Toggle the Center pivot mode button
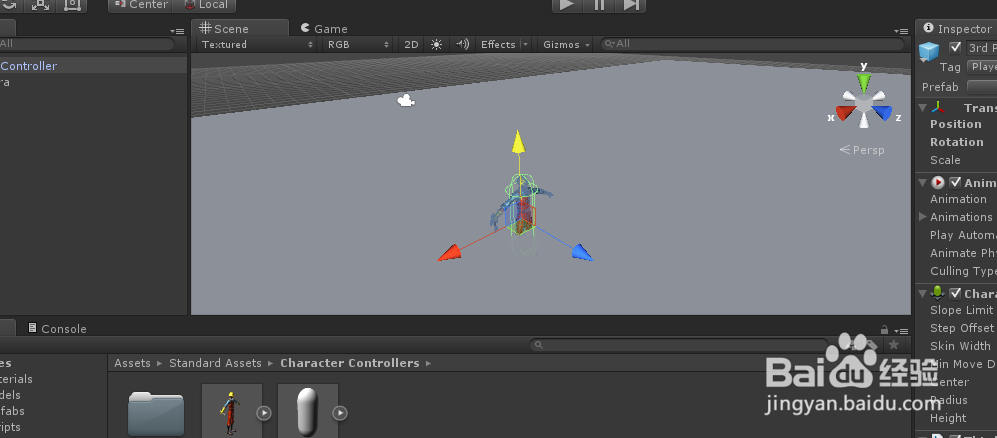This screenshot has height=438, width=997. (141, 4)
